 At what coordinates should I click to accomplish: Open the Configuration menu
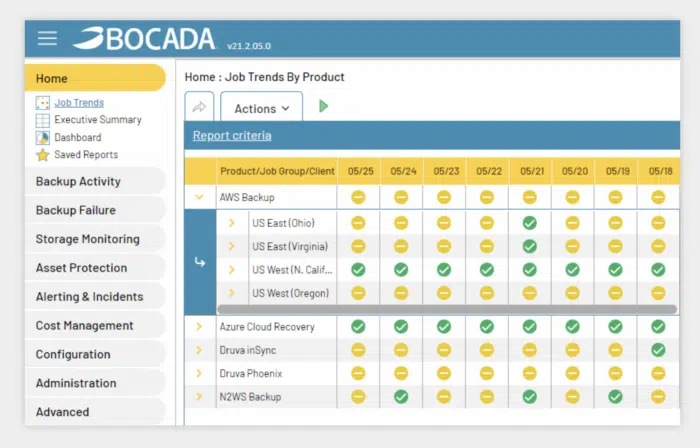click(x=96, y=354)
